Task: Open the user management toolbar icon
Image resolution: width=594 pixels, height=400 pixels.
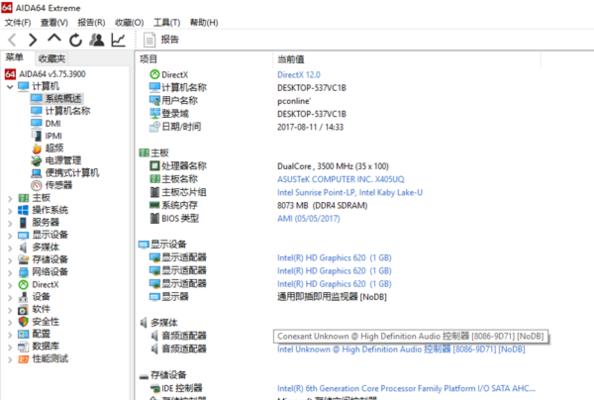Action: click(97, 40)
